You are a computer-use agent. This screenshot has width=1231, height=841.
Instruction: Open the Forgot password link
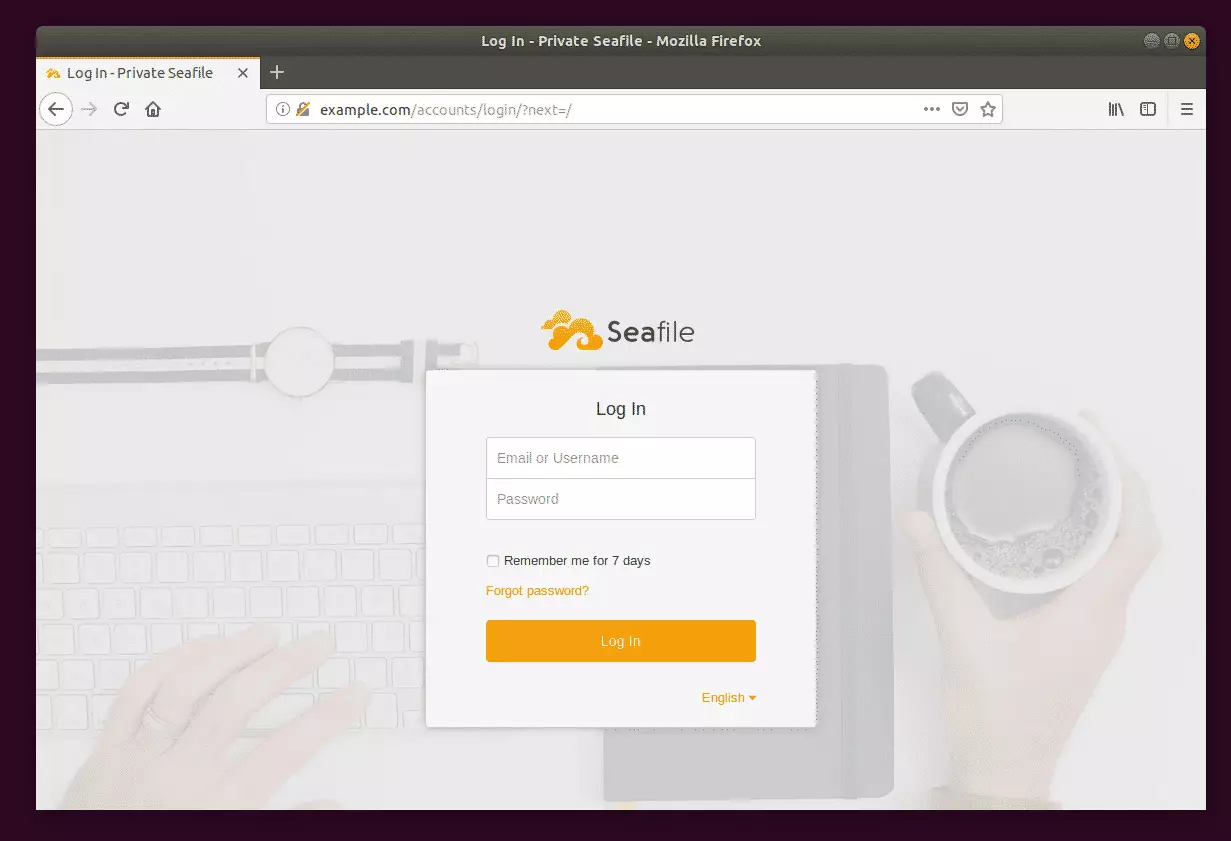tap(537, 591)
